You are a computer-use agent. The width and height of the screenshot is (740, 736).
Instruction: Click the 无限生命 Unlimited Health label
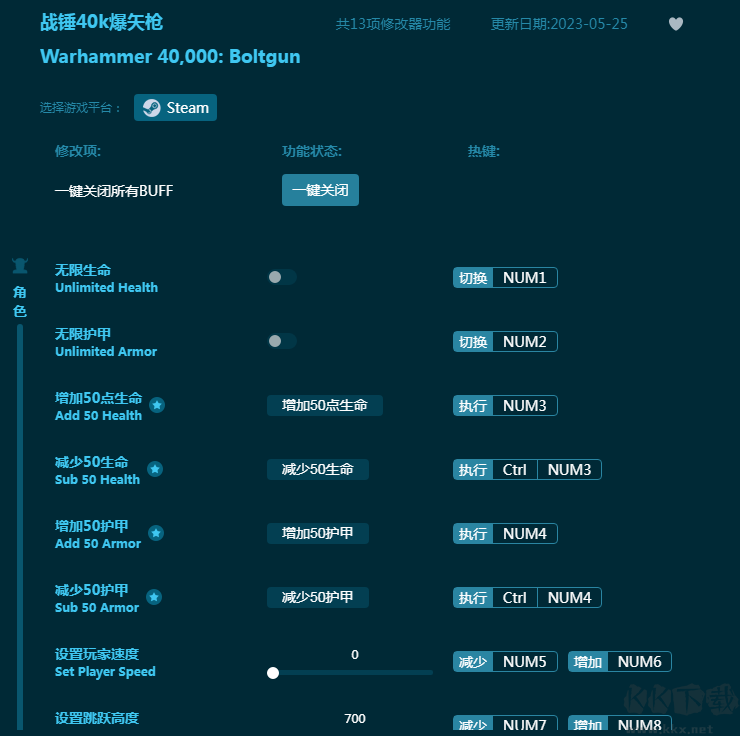tap(106, 278)
